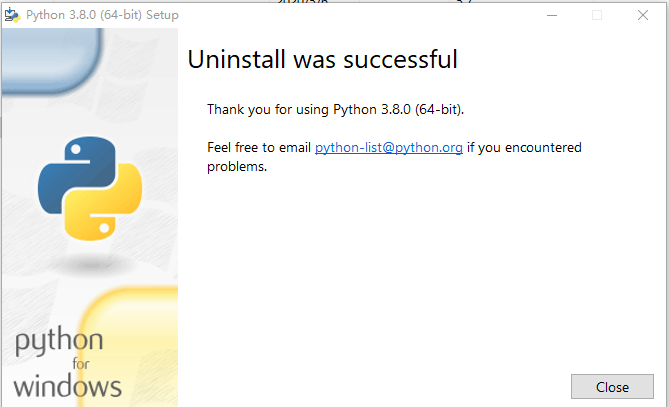
Task: Click the "Python 3.8.0 (64-bit) Setup" title text
Action: pyautogui.click(x=102, y=15)
